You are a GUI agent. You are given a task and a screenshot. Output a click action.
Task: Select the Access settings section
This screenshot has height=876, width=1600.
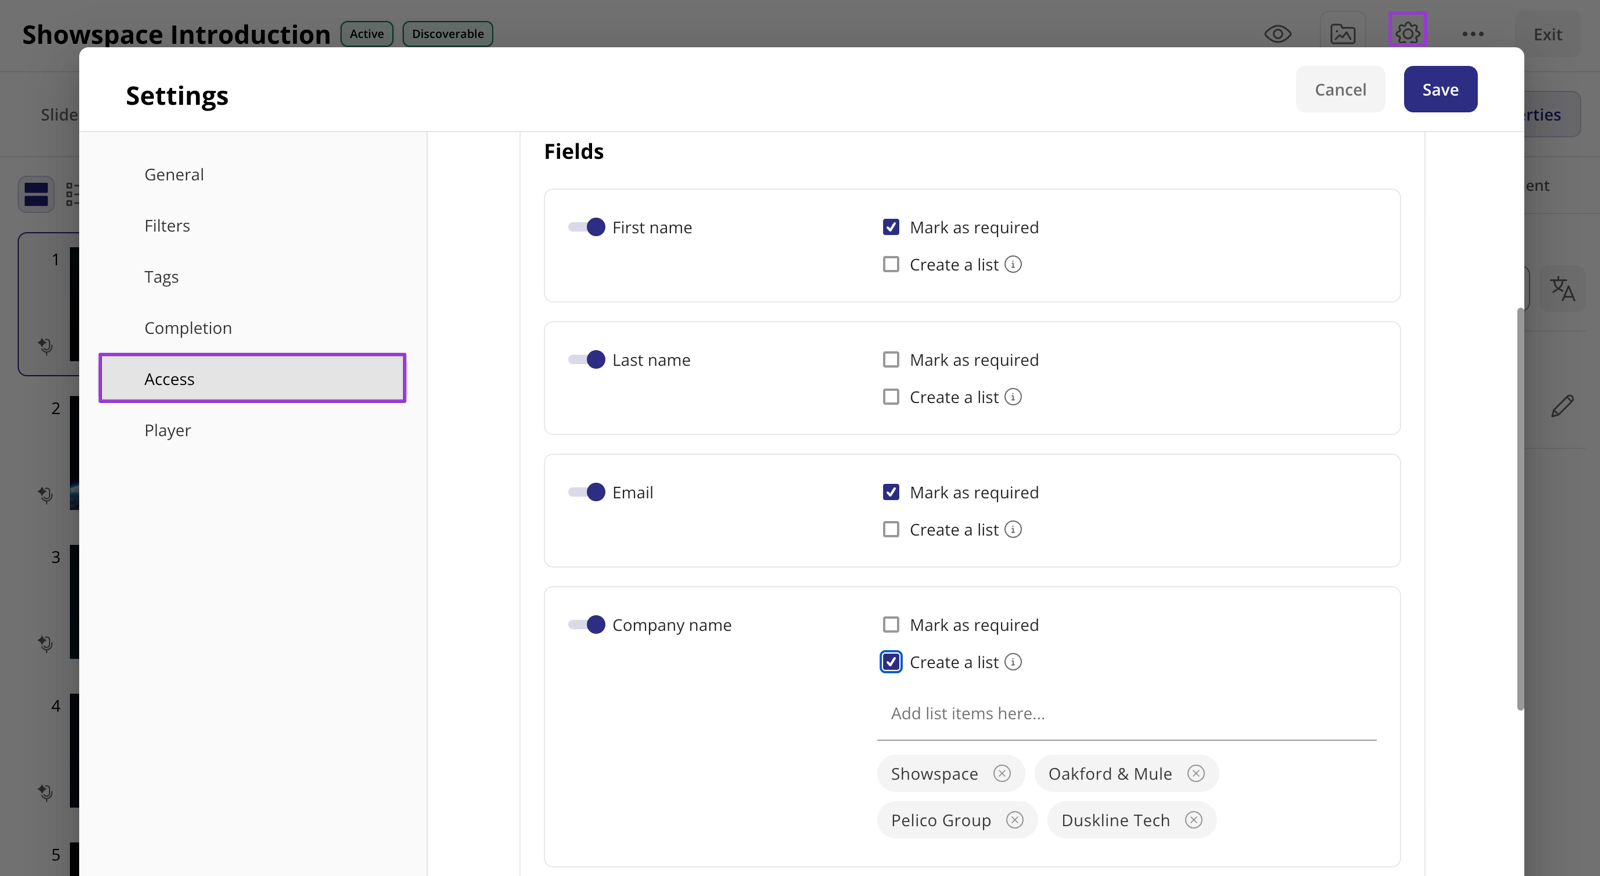[252, 379]
